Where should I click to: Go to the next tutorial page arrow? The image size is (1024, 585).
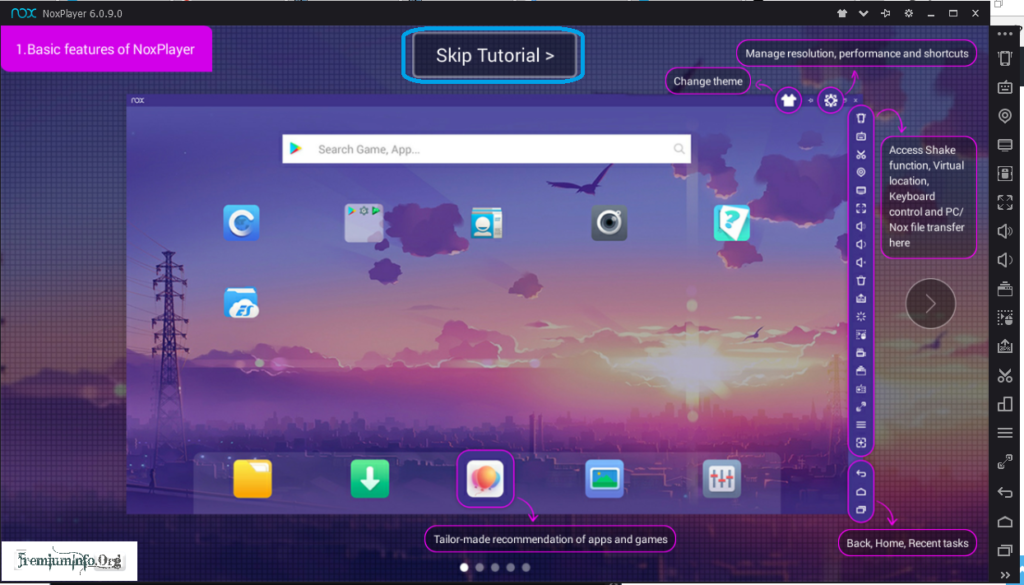[x=931, y=304]
